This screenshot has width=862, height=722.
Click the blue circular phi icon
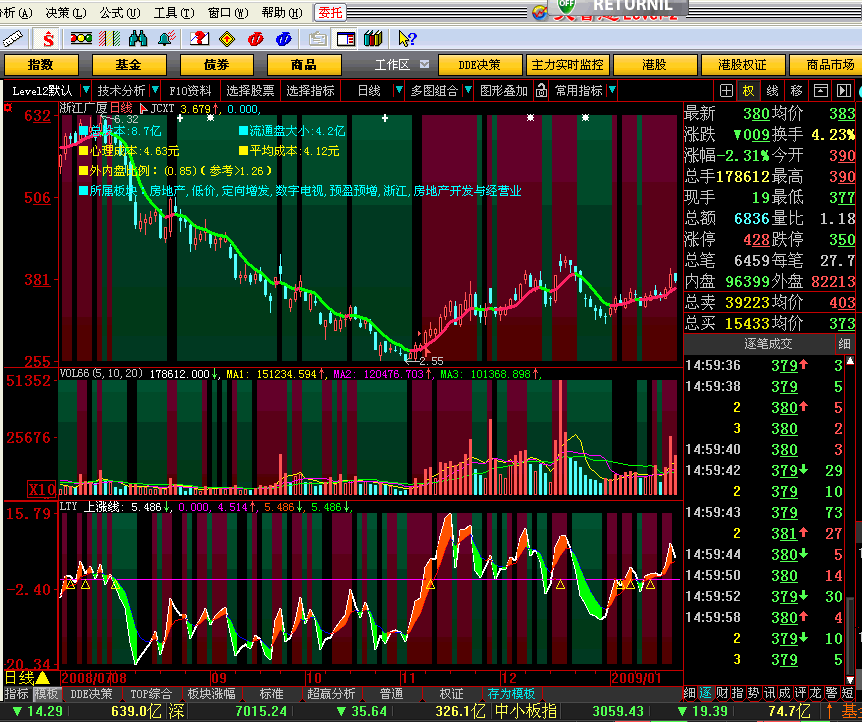pos(284,39)
